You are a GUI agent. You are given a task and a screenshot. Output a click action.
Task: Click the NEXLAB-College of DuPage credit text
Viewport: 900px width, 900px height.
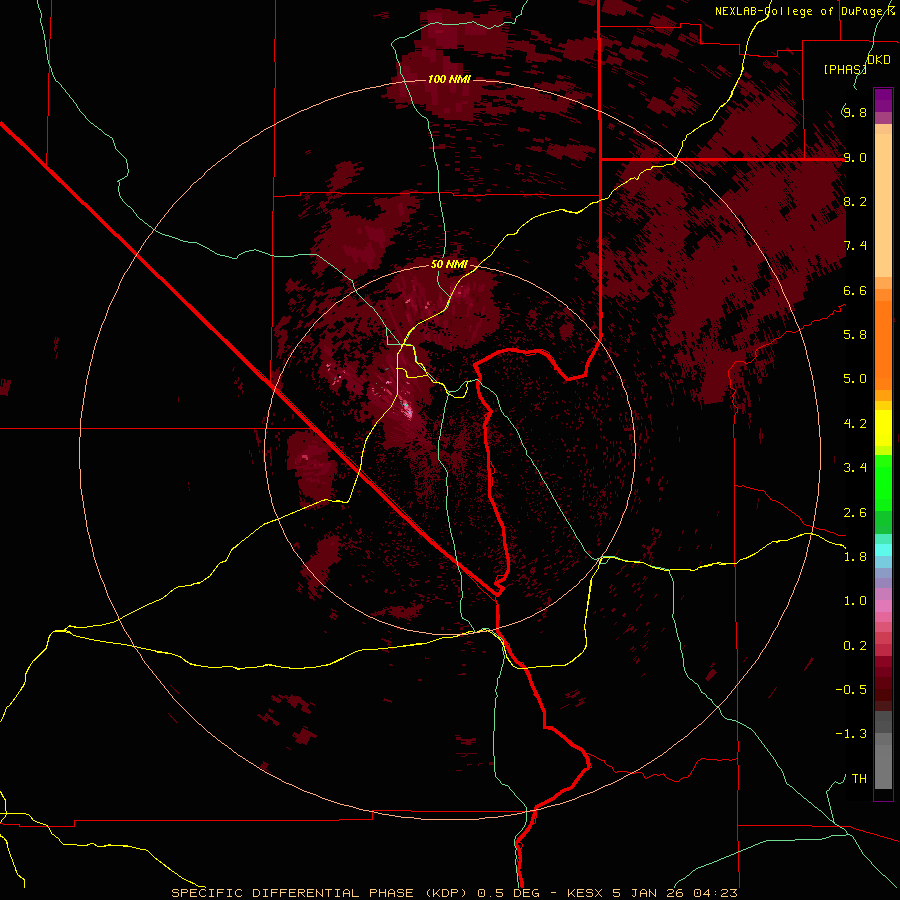[800, 11]
